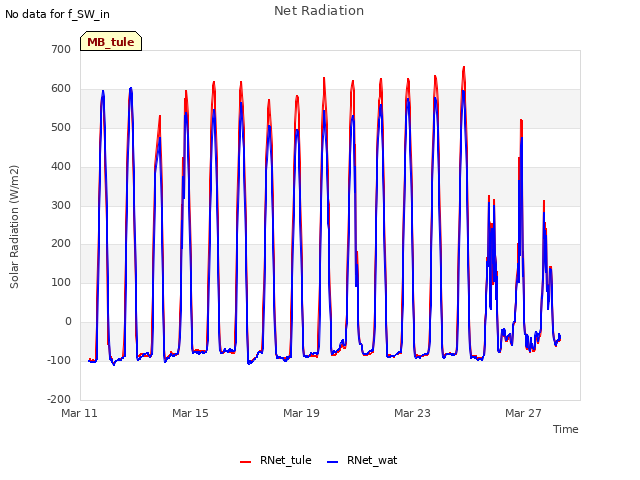Click the first blue peak after Mar 11
This screenshot has height=480, width=640.
point(103,91)
